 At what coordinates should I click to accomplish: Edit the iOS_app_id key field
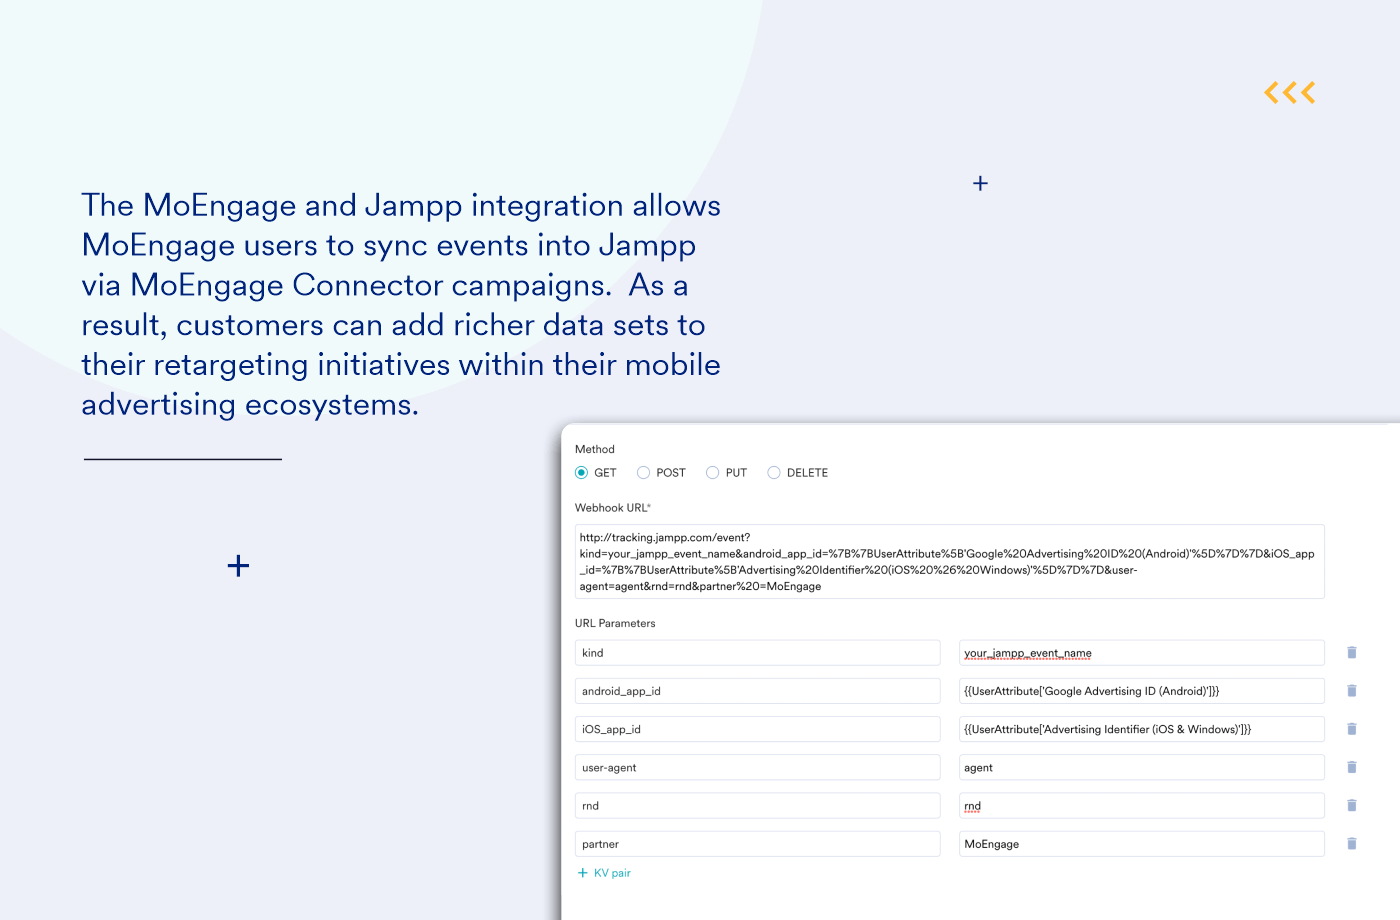(x=758, y=729)
